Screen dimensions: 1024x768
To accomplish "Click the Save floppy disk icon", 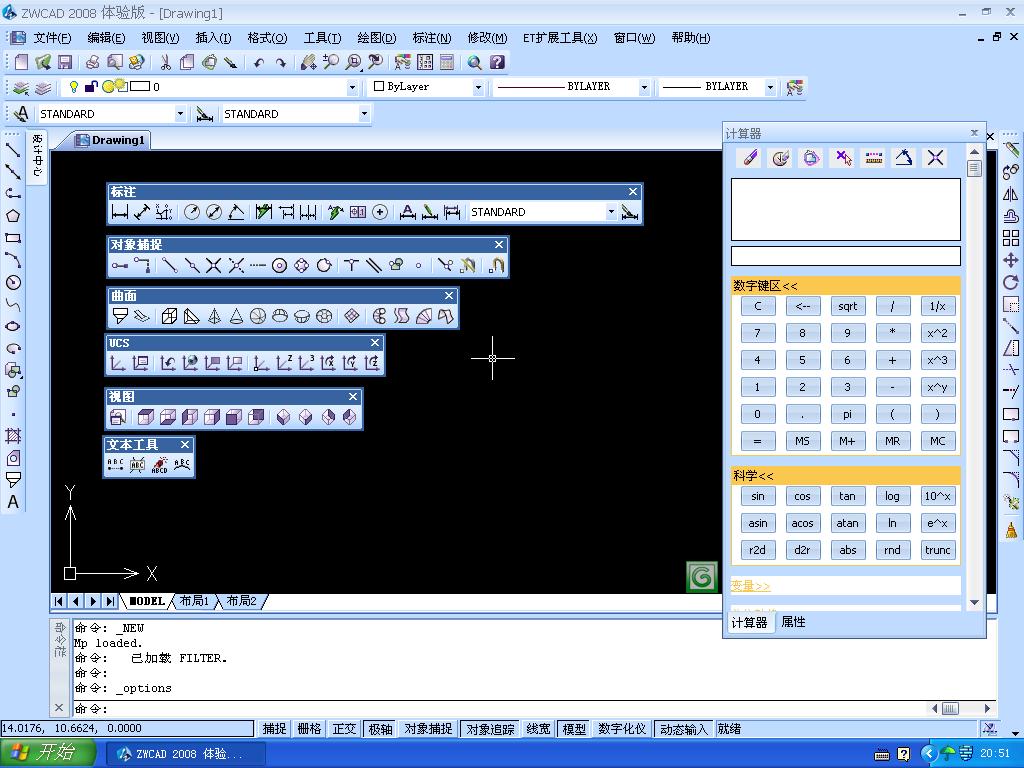I will pos(65,62).
